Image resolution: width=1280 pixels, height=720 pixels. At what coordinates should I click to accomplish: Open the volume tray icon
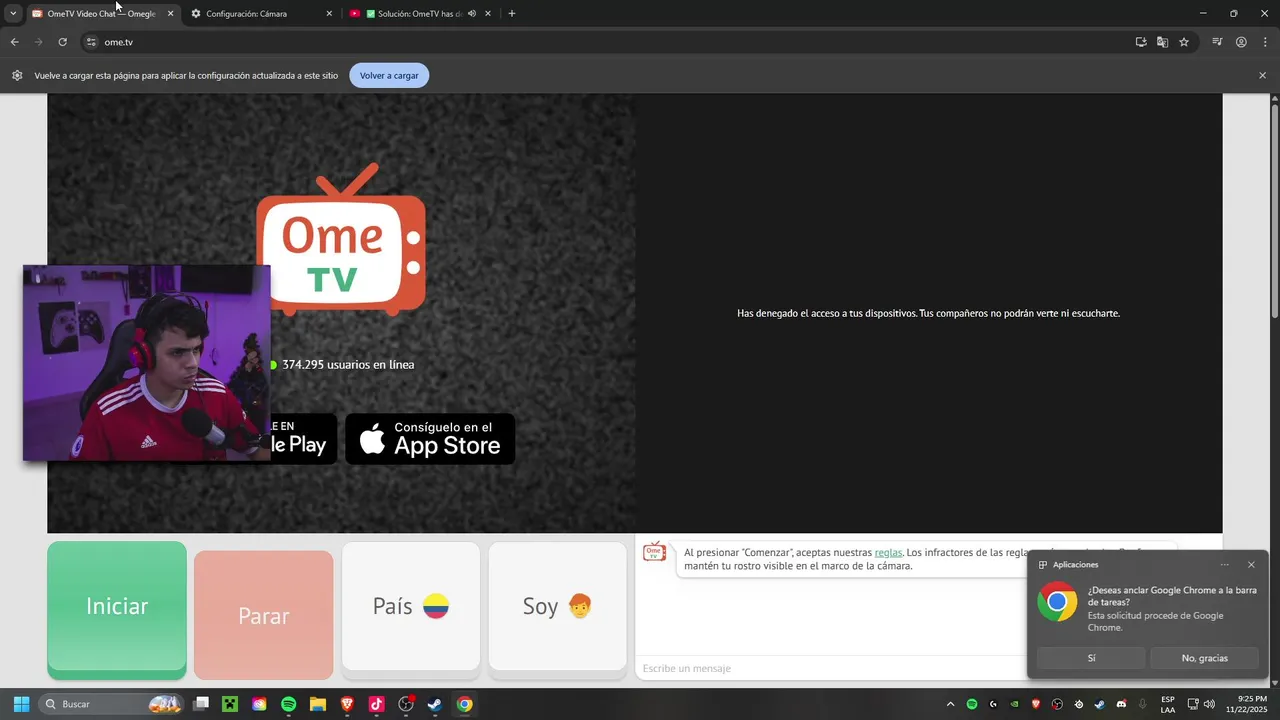pos(1211,704)
